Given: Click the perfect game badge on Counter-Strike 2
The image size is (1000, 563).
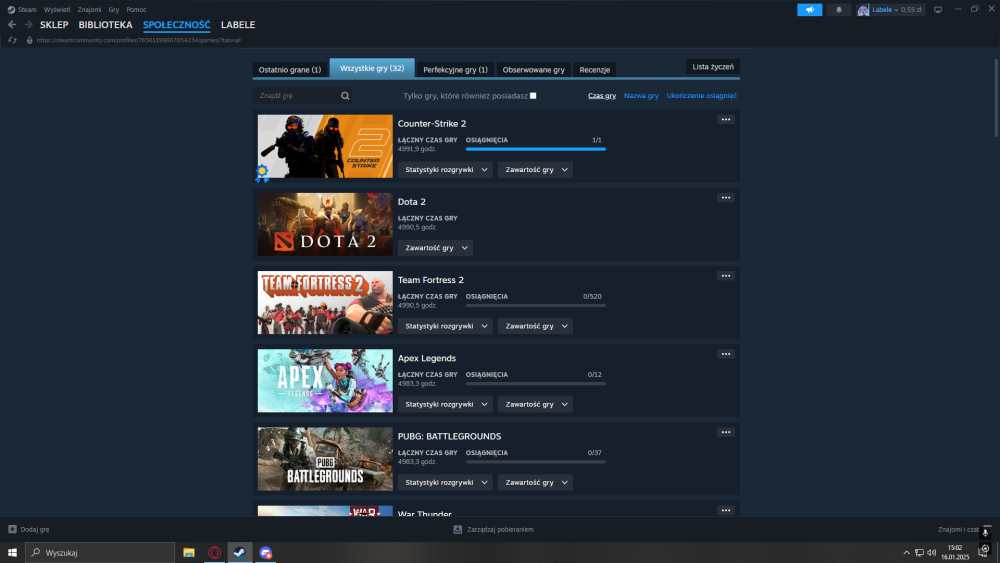Looking at the screenshot, I should coord(262,173).
